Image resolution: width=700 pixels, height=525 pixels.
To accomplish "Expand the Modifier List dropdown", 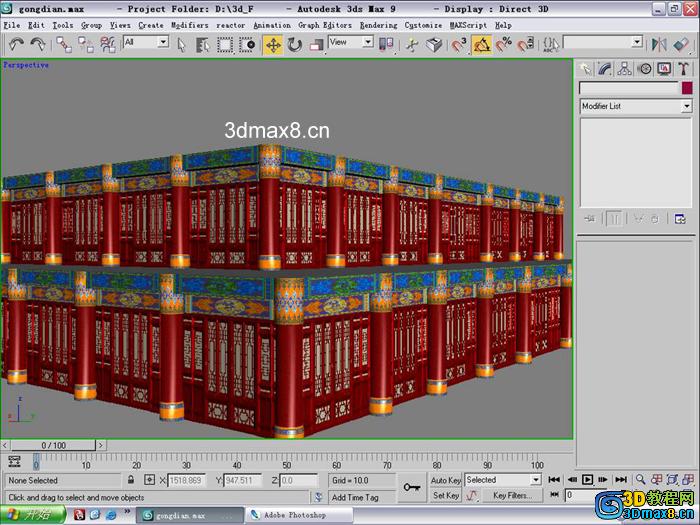I will click(x=636, y=106).
